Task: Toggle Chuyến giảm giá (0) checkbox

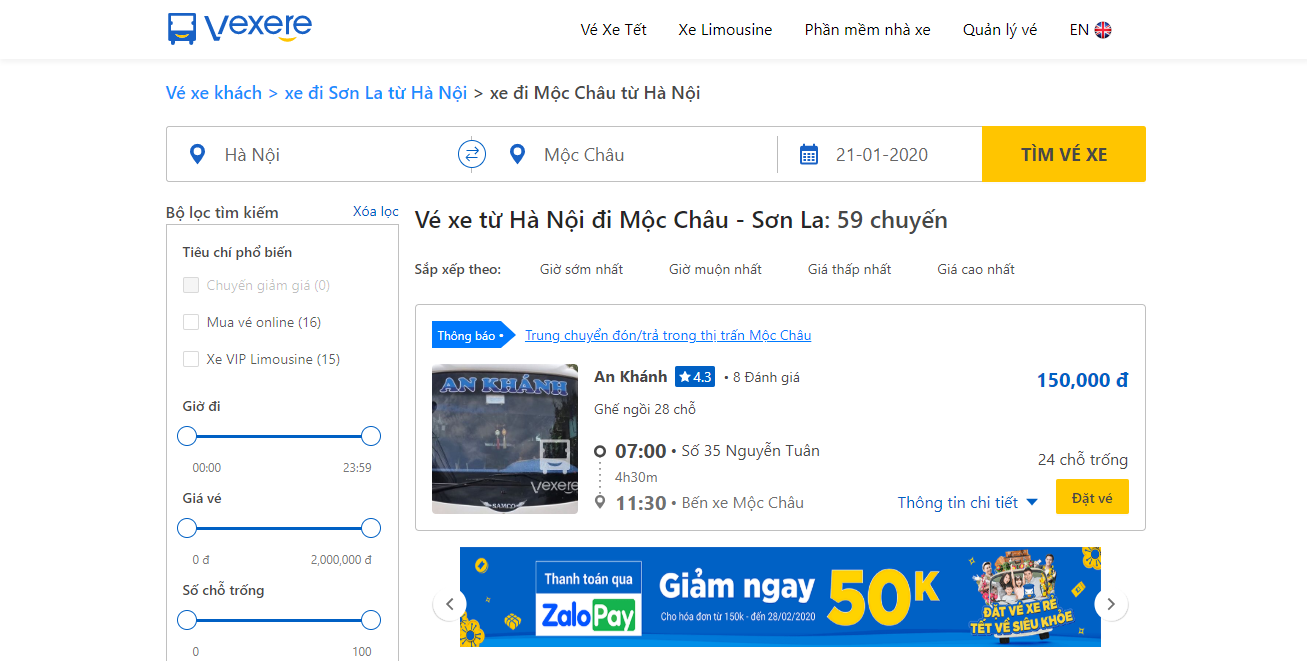Action: 191,285
